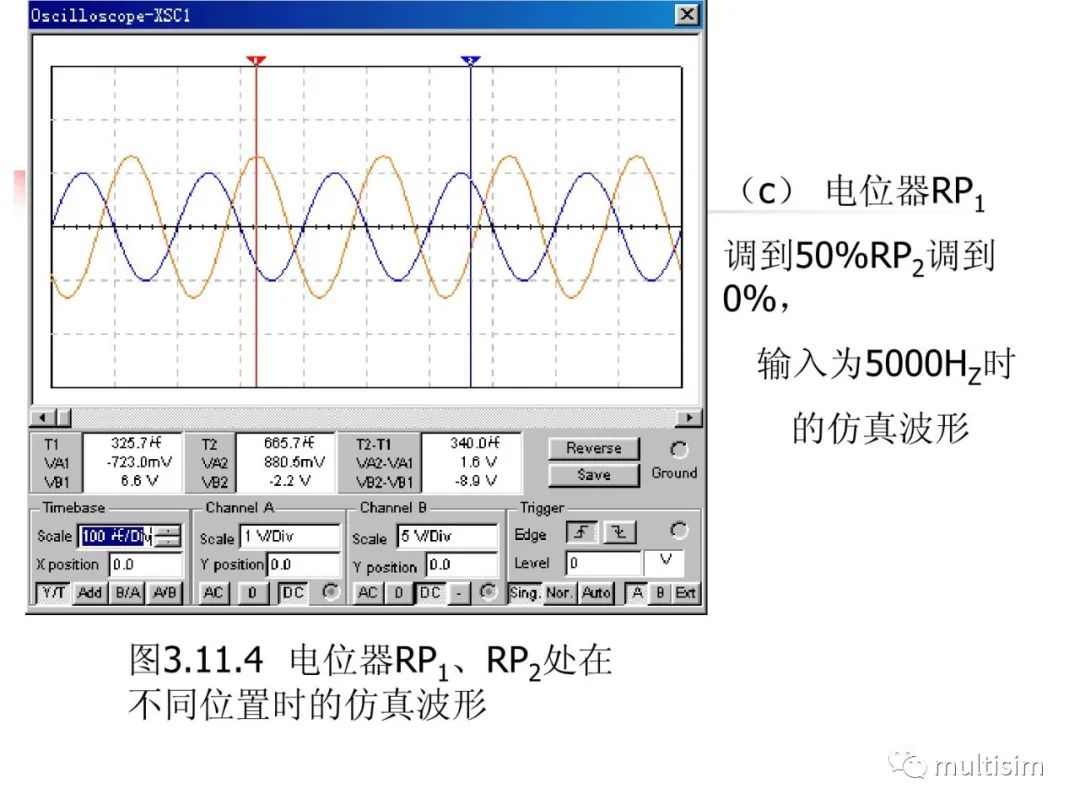
Task: Select the falling edge trigger icon
Action: [620, 531]
